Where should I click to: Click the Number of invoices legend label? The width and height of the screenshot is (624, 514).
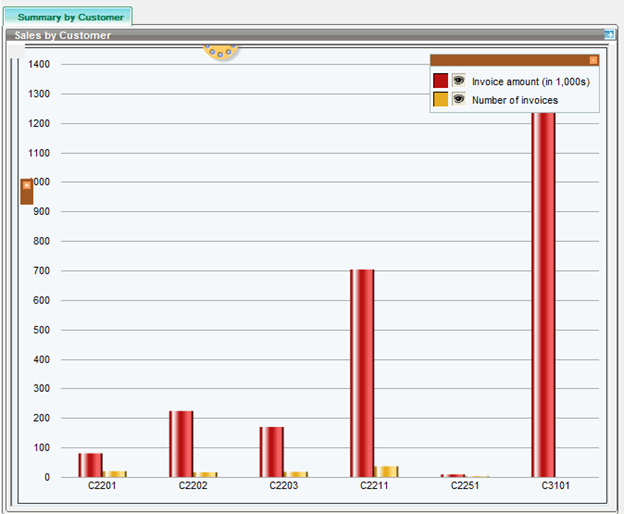515,100
